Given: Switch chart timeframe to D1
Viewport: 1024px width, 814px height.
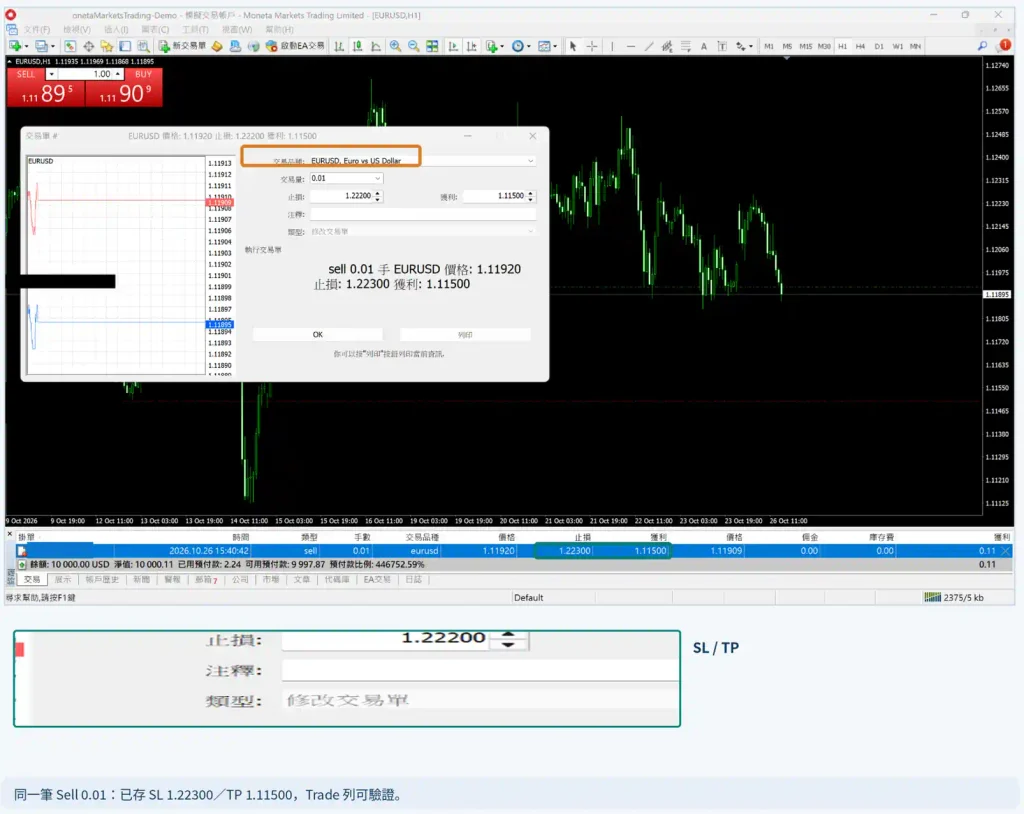Looking at the screenshot, I should [x=878, y=46].
